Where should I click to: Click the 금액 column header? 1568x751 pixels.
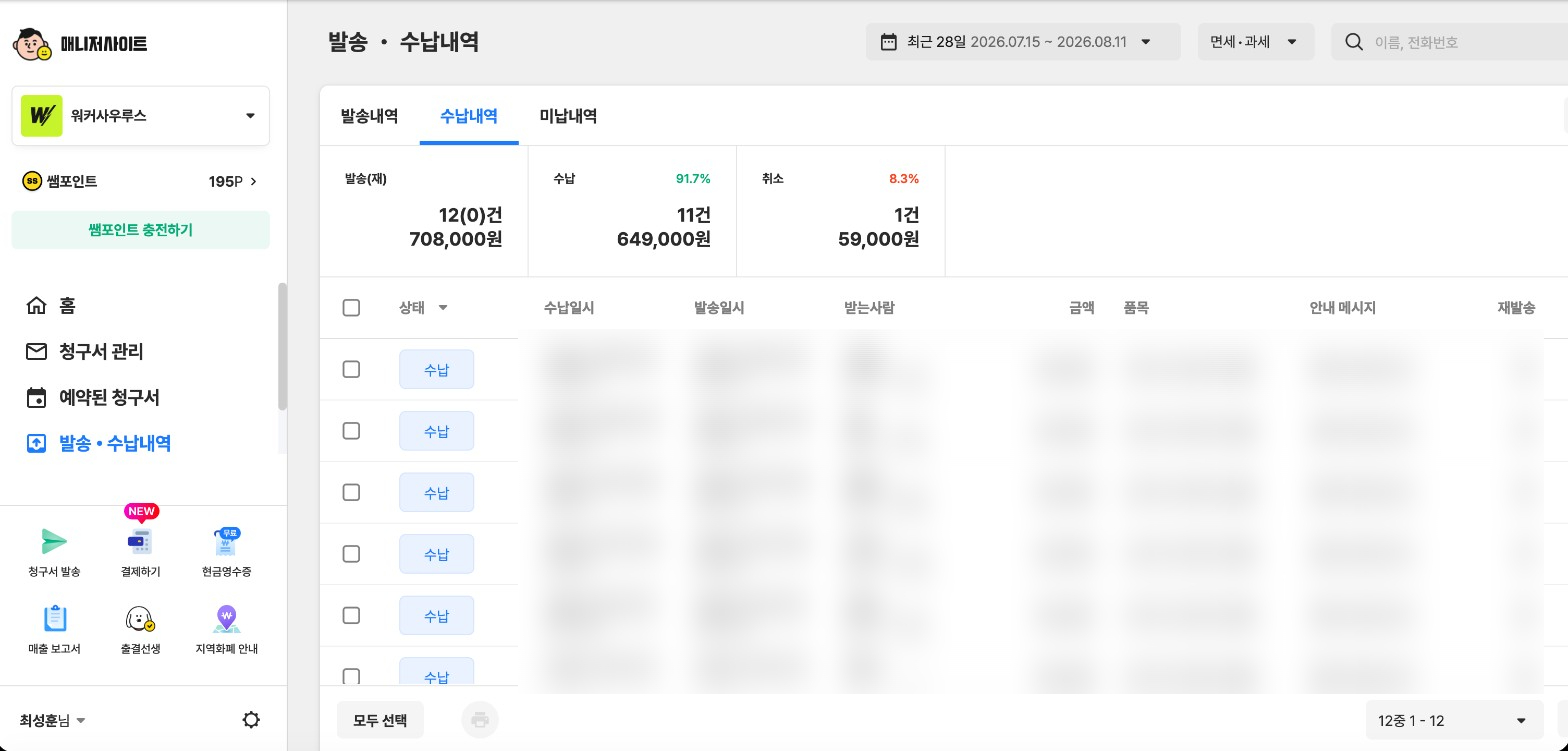pos(1081,308)
